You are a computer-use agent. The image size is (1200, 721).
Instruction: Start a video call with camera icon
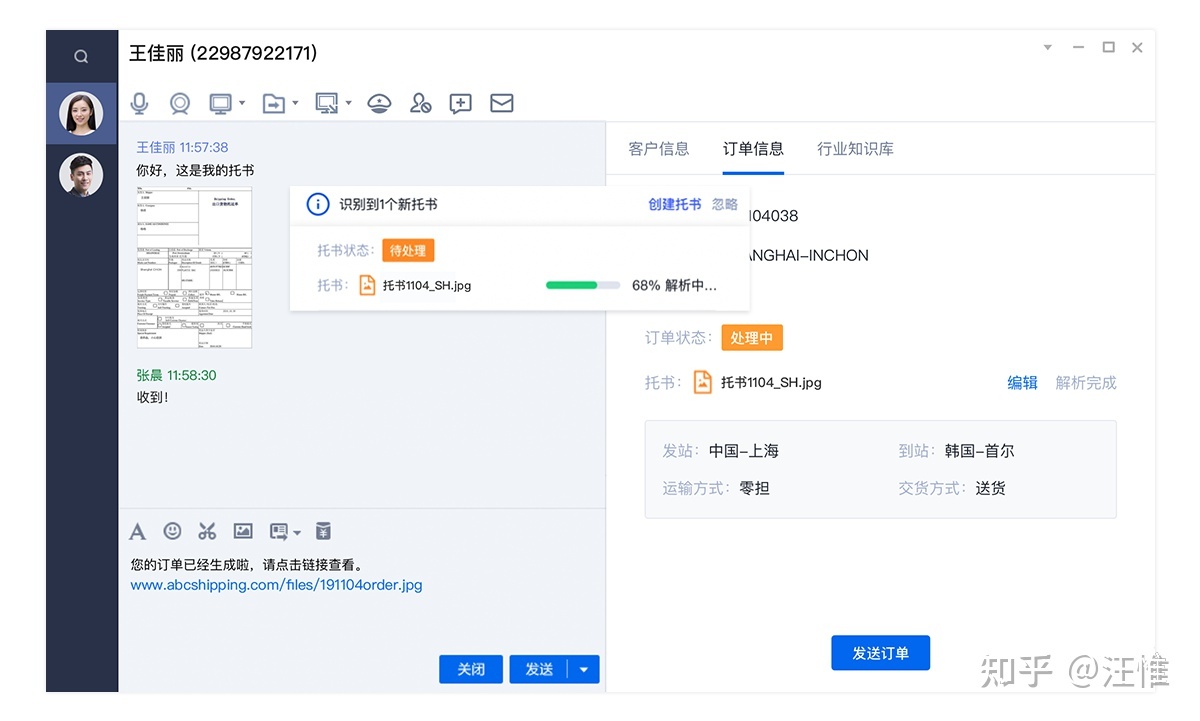click(180, 103)
